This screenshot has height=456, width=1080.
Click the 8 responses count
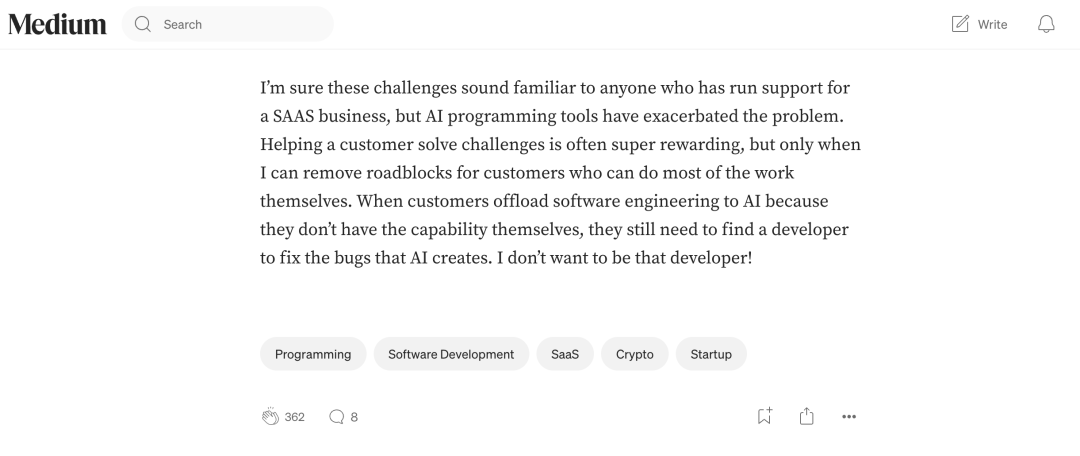pyautogui.click(x=354, y=417)
